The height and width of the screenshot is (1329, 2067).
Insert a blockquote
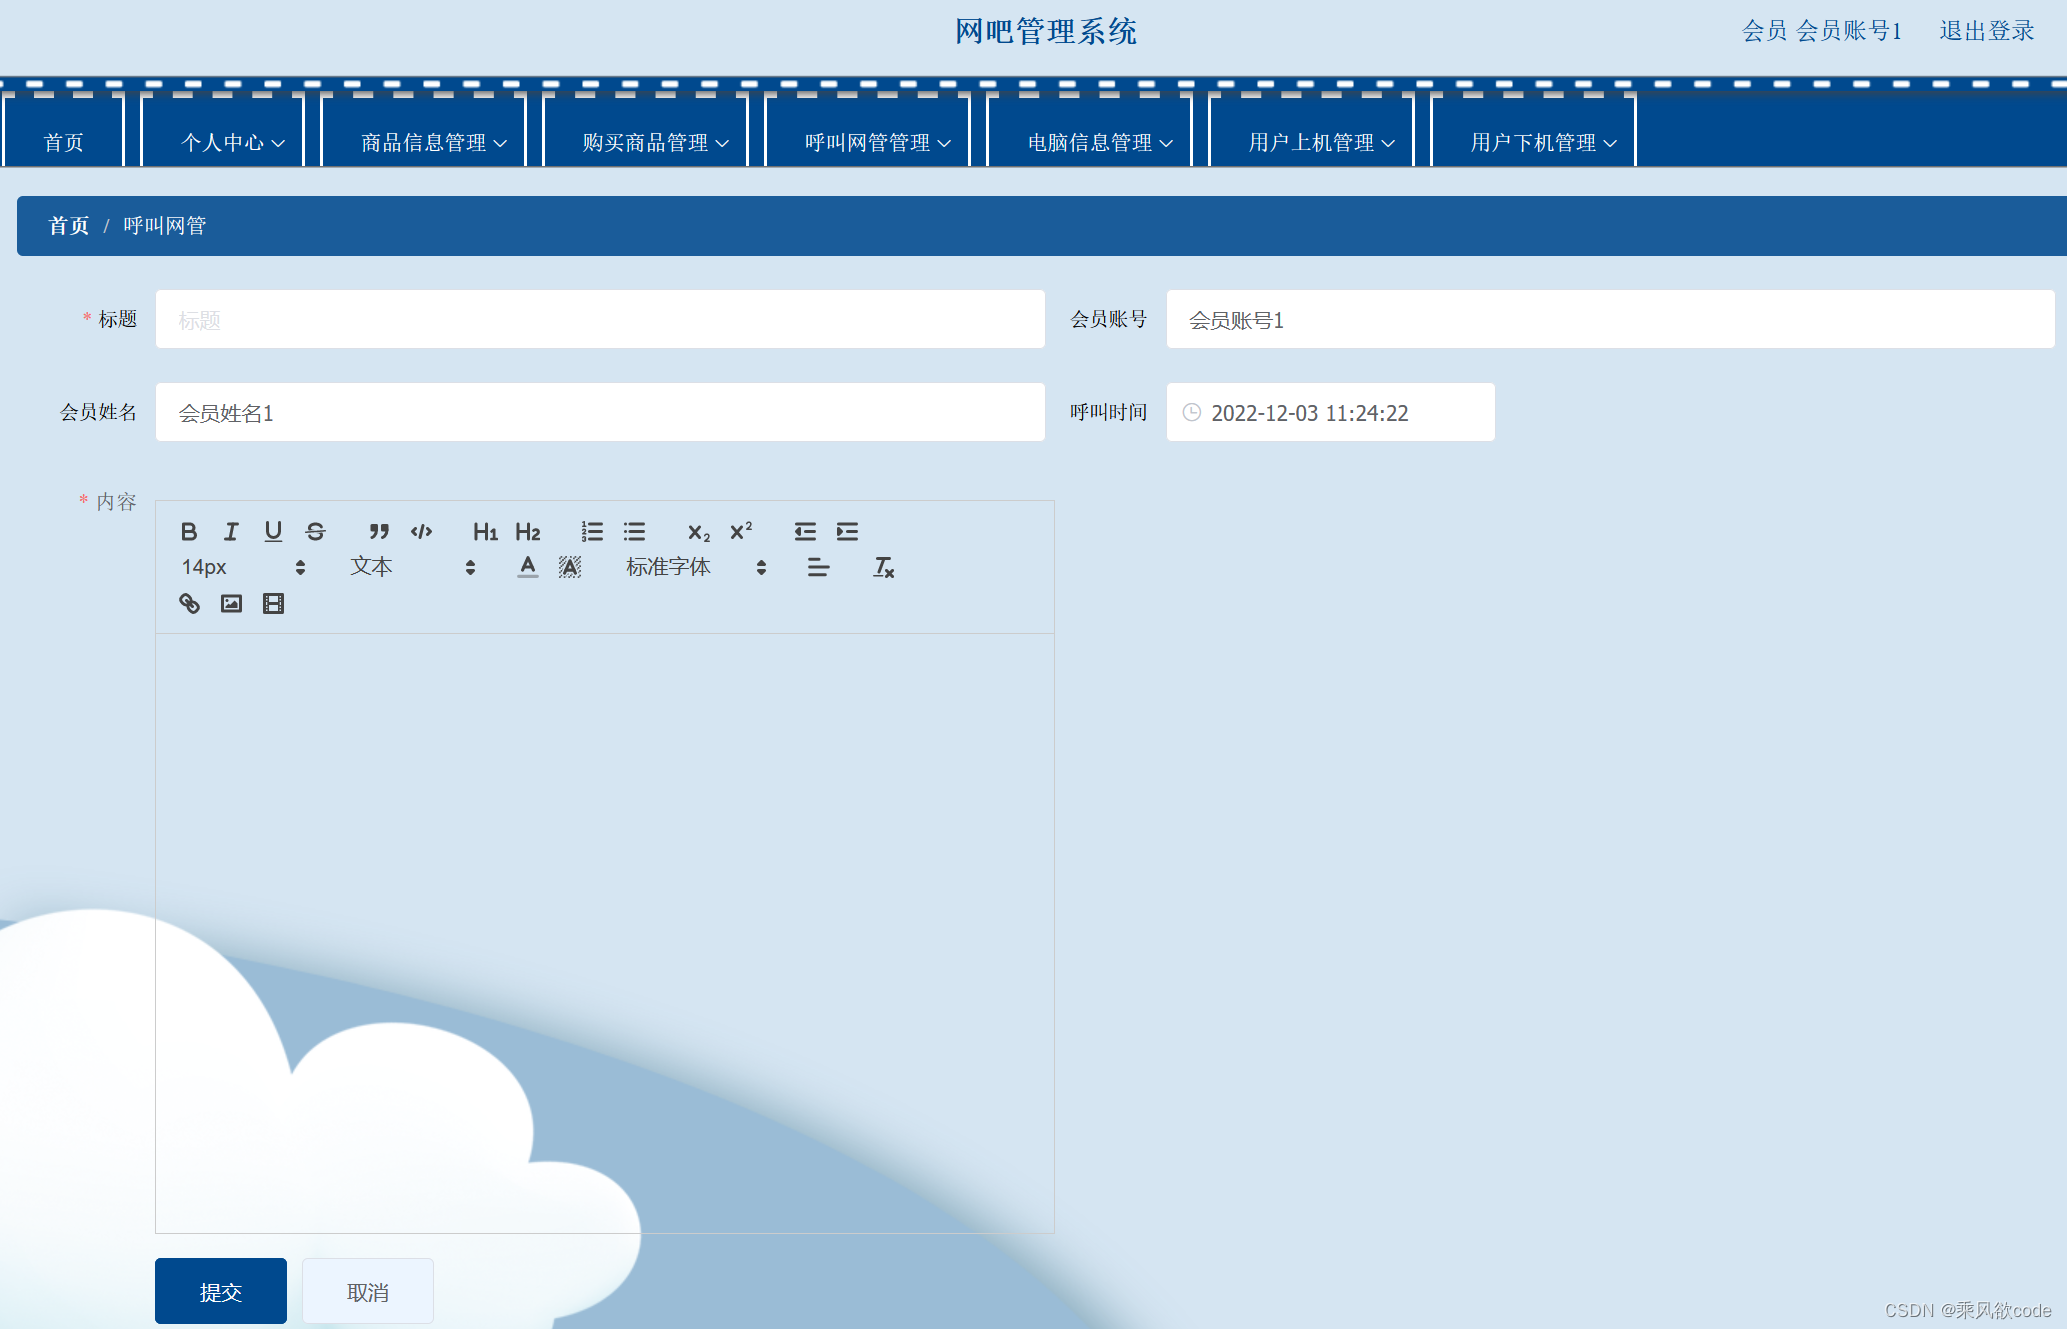pos(378,531)
